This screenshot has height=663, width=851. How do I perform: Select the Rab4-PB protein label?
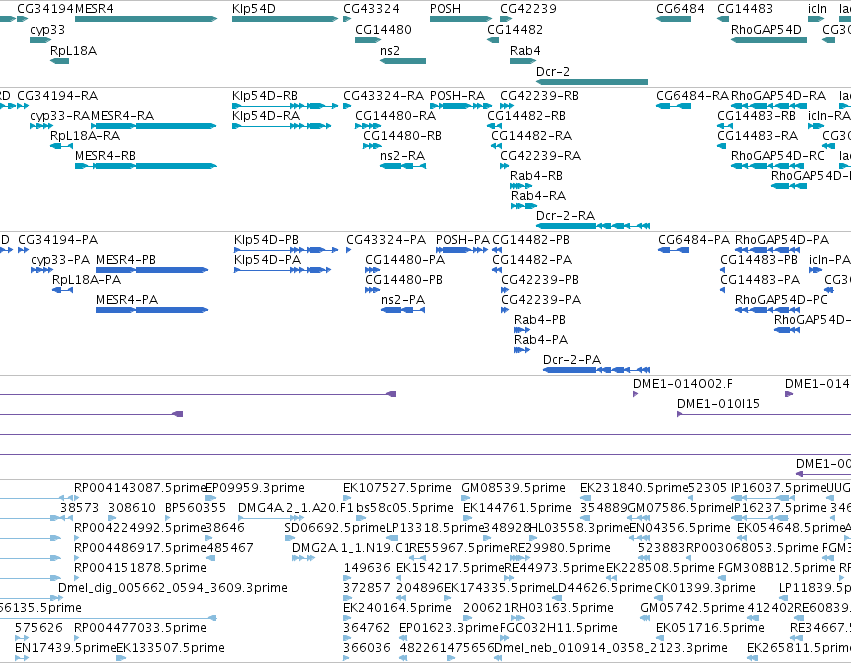pos(540,320)
